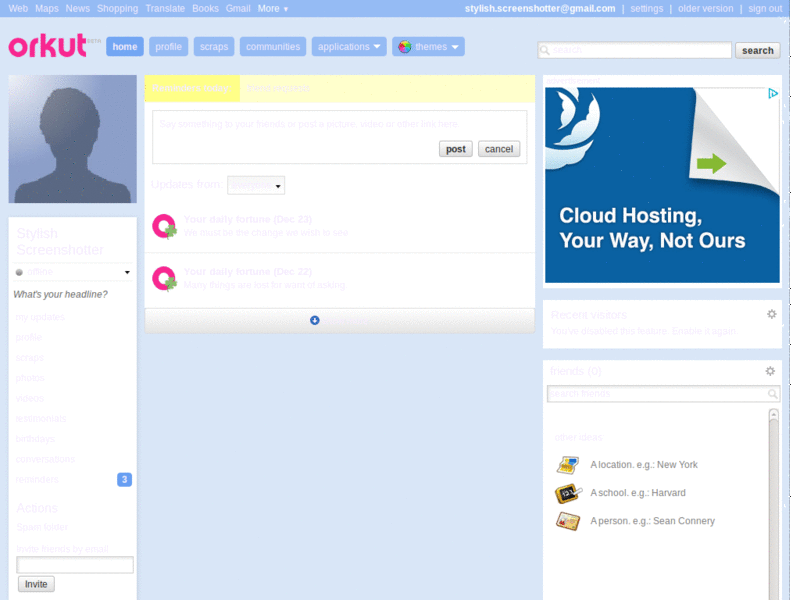Click the magnifier icon in search friends
The height and width of the screenshot is (600, 800).
772,393
